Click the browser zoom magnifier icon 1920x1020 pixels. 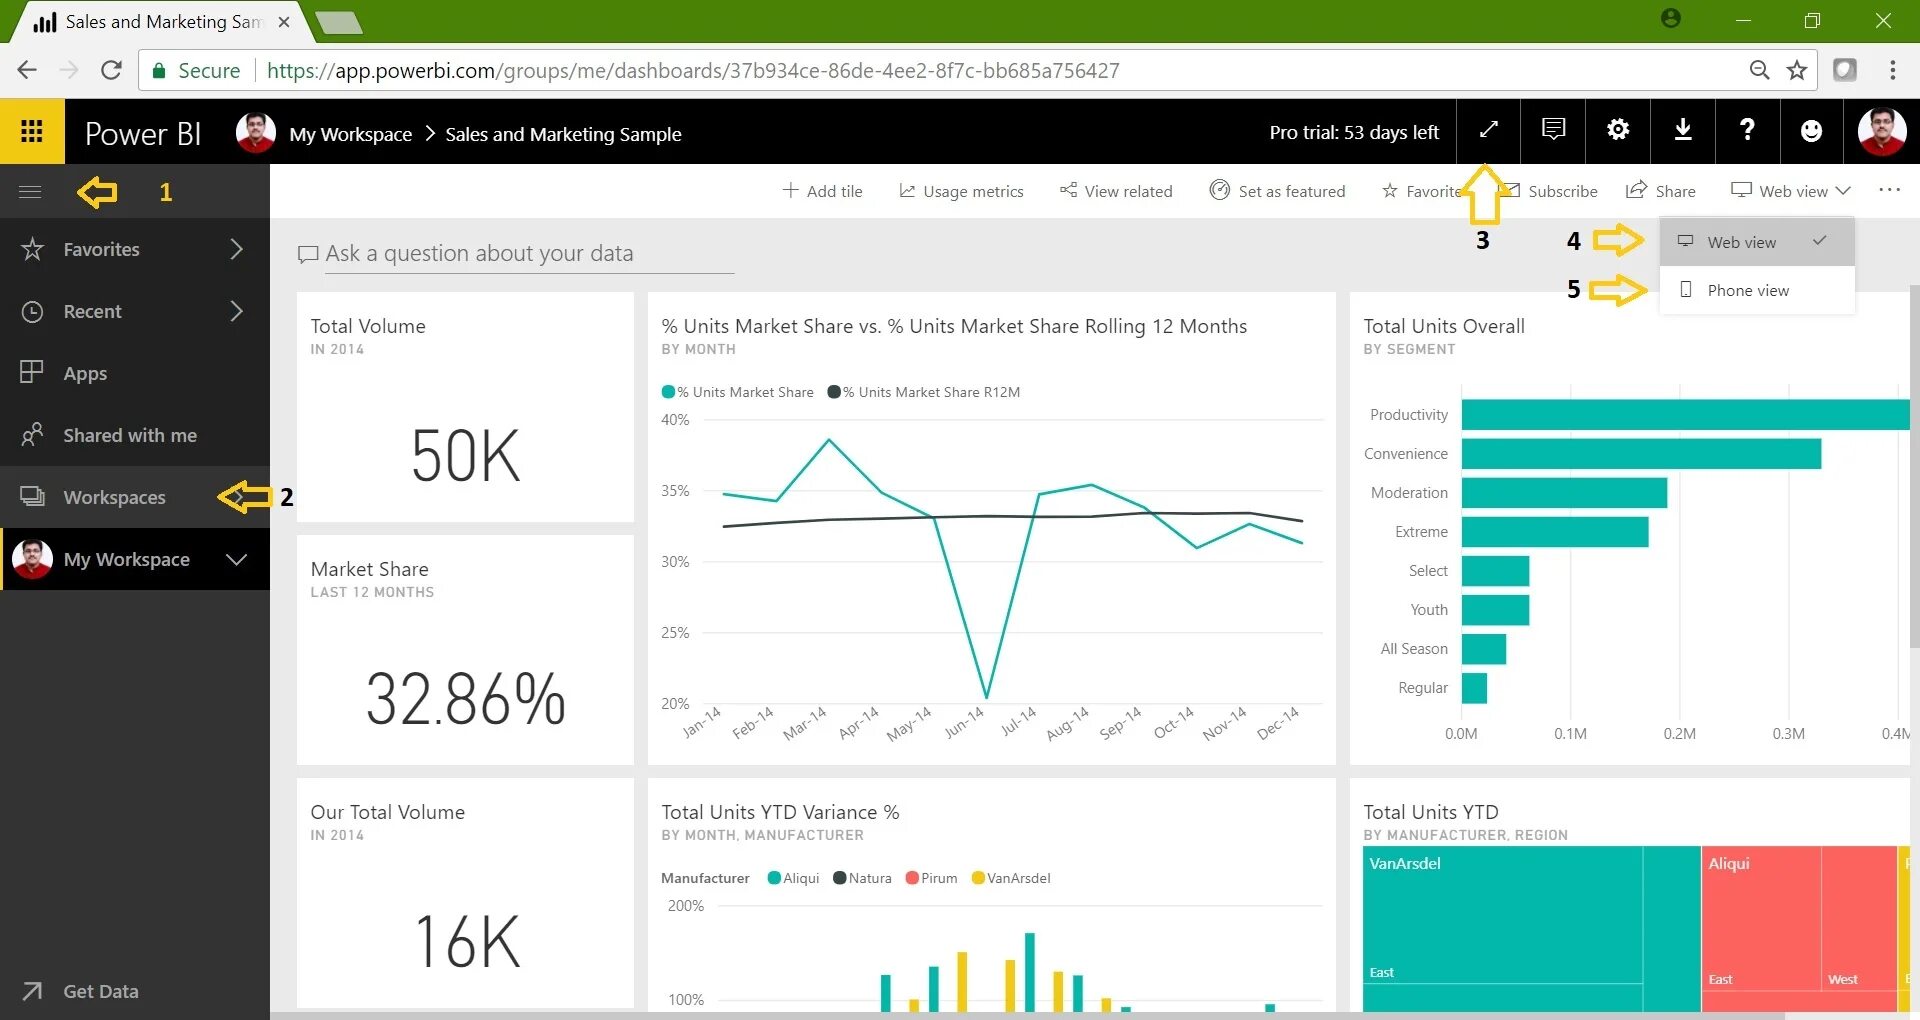point(1759,70)
